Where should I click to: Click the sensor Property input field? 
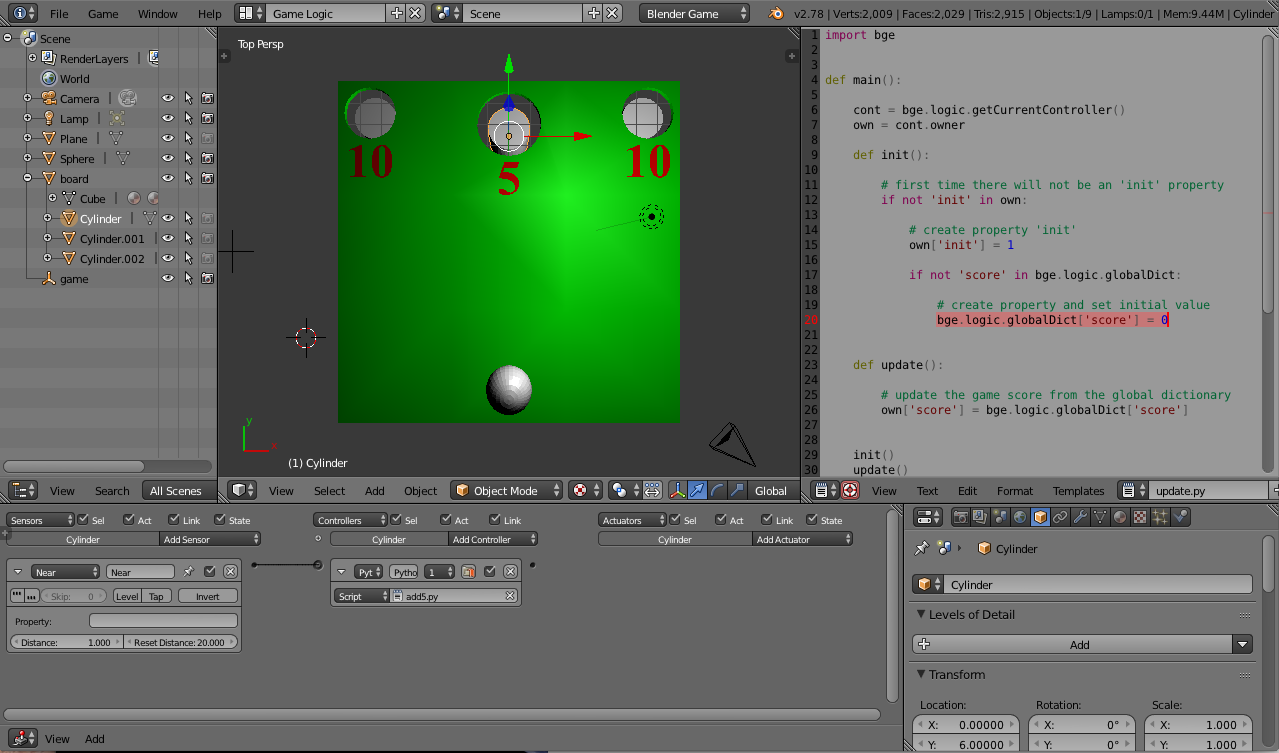pos(163,621)
